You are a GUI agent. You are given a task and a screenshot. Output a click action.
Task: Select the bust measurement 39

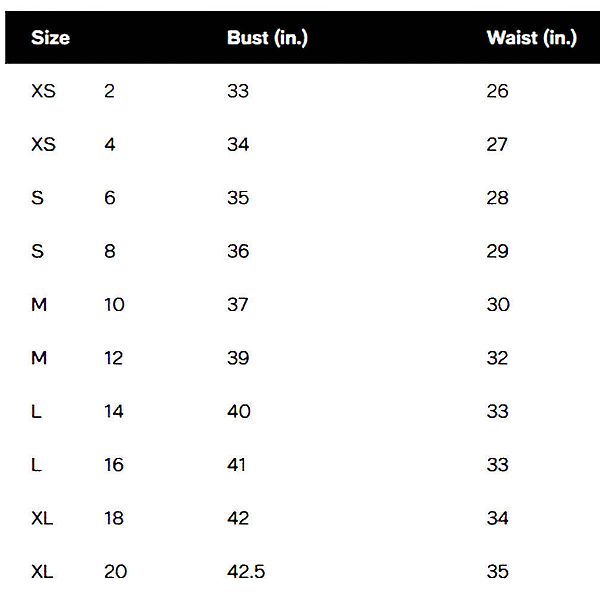tap(238, 358)
